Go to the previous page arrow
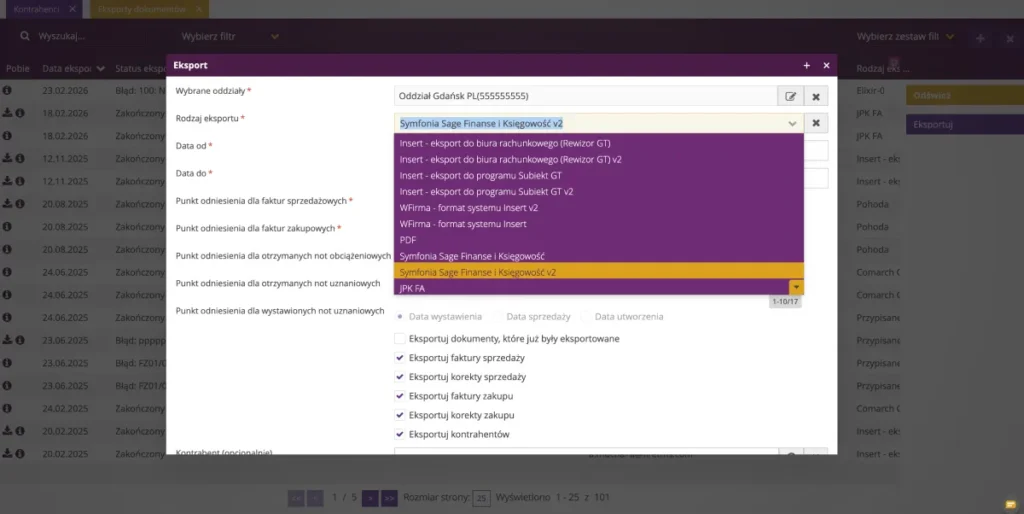1024x514 pixels. 315,498
